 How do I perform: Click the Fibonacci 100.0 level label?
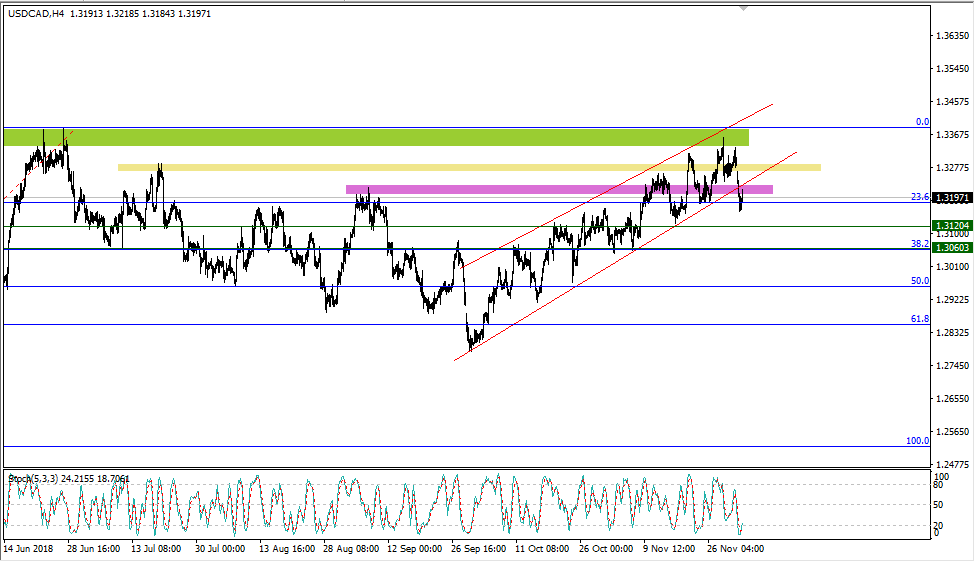coord(917,440)
